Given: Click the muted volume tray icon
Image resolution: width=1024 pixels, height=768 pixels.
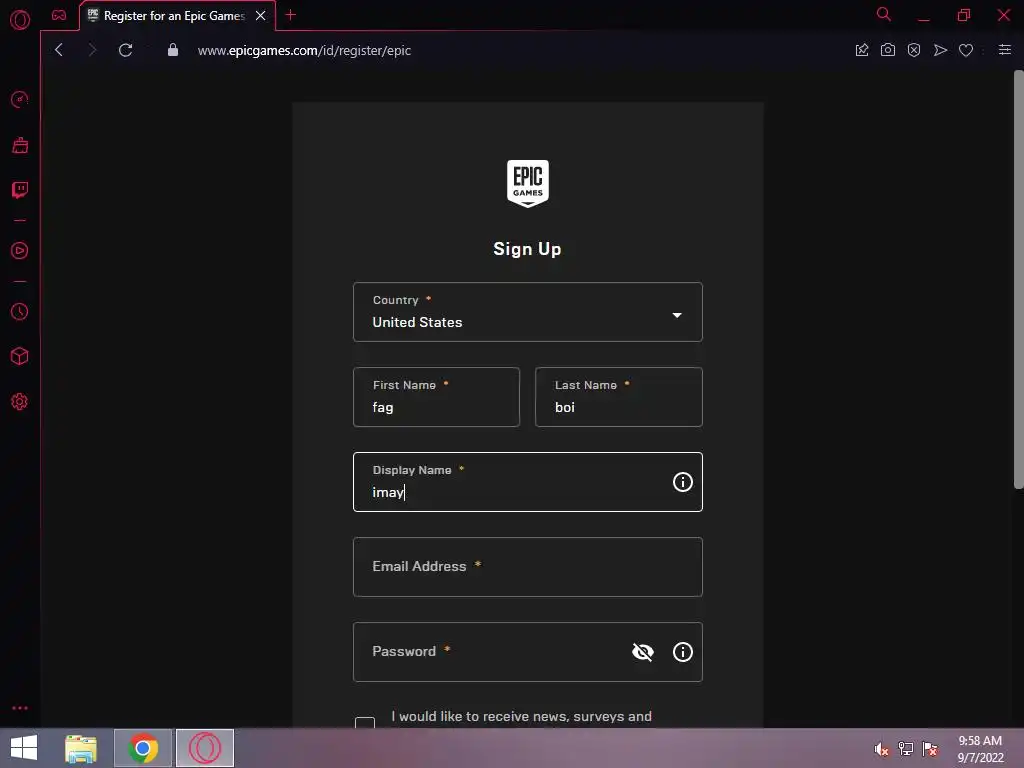Looking at the screenshot, I should coord(881,749).
